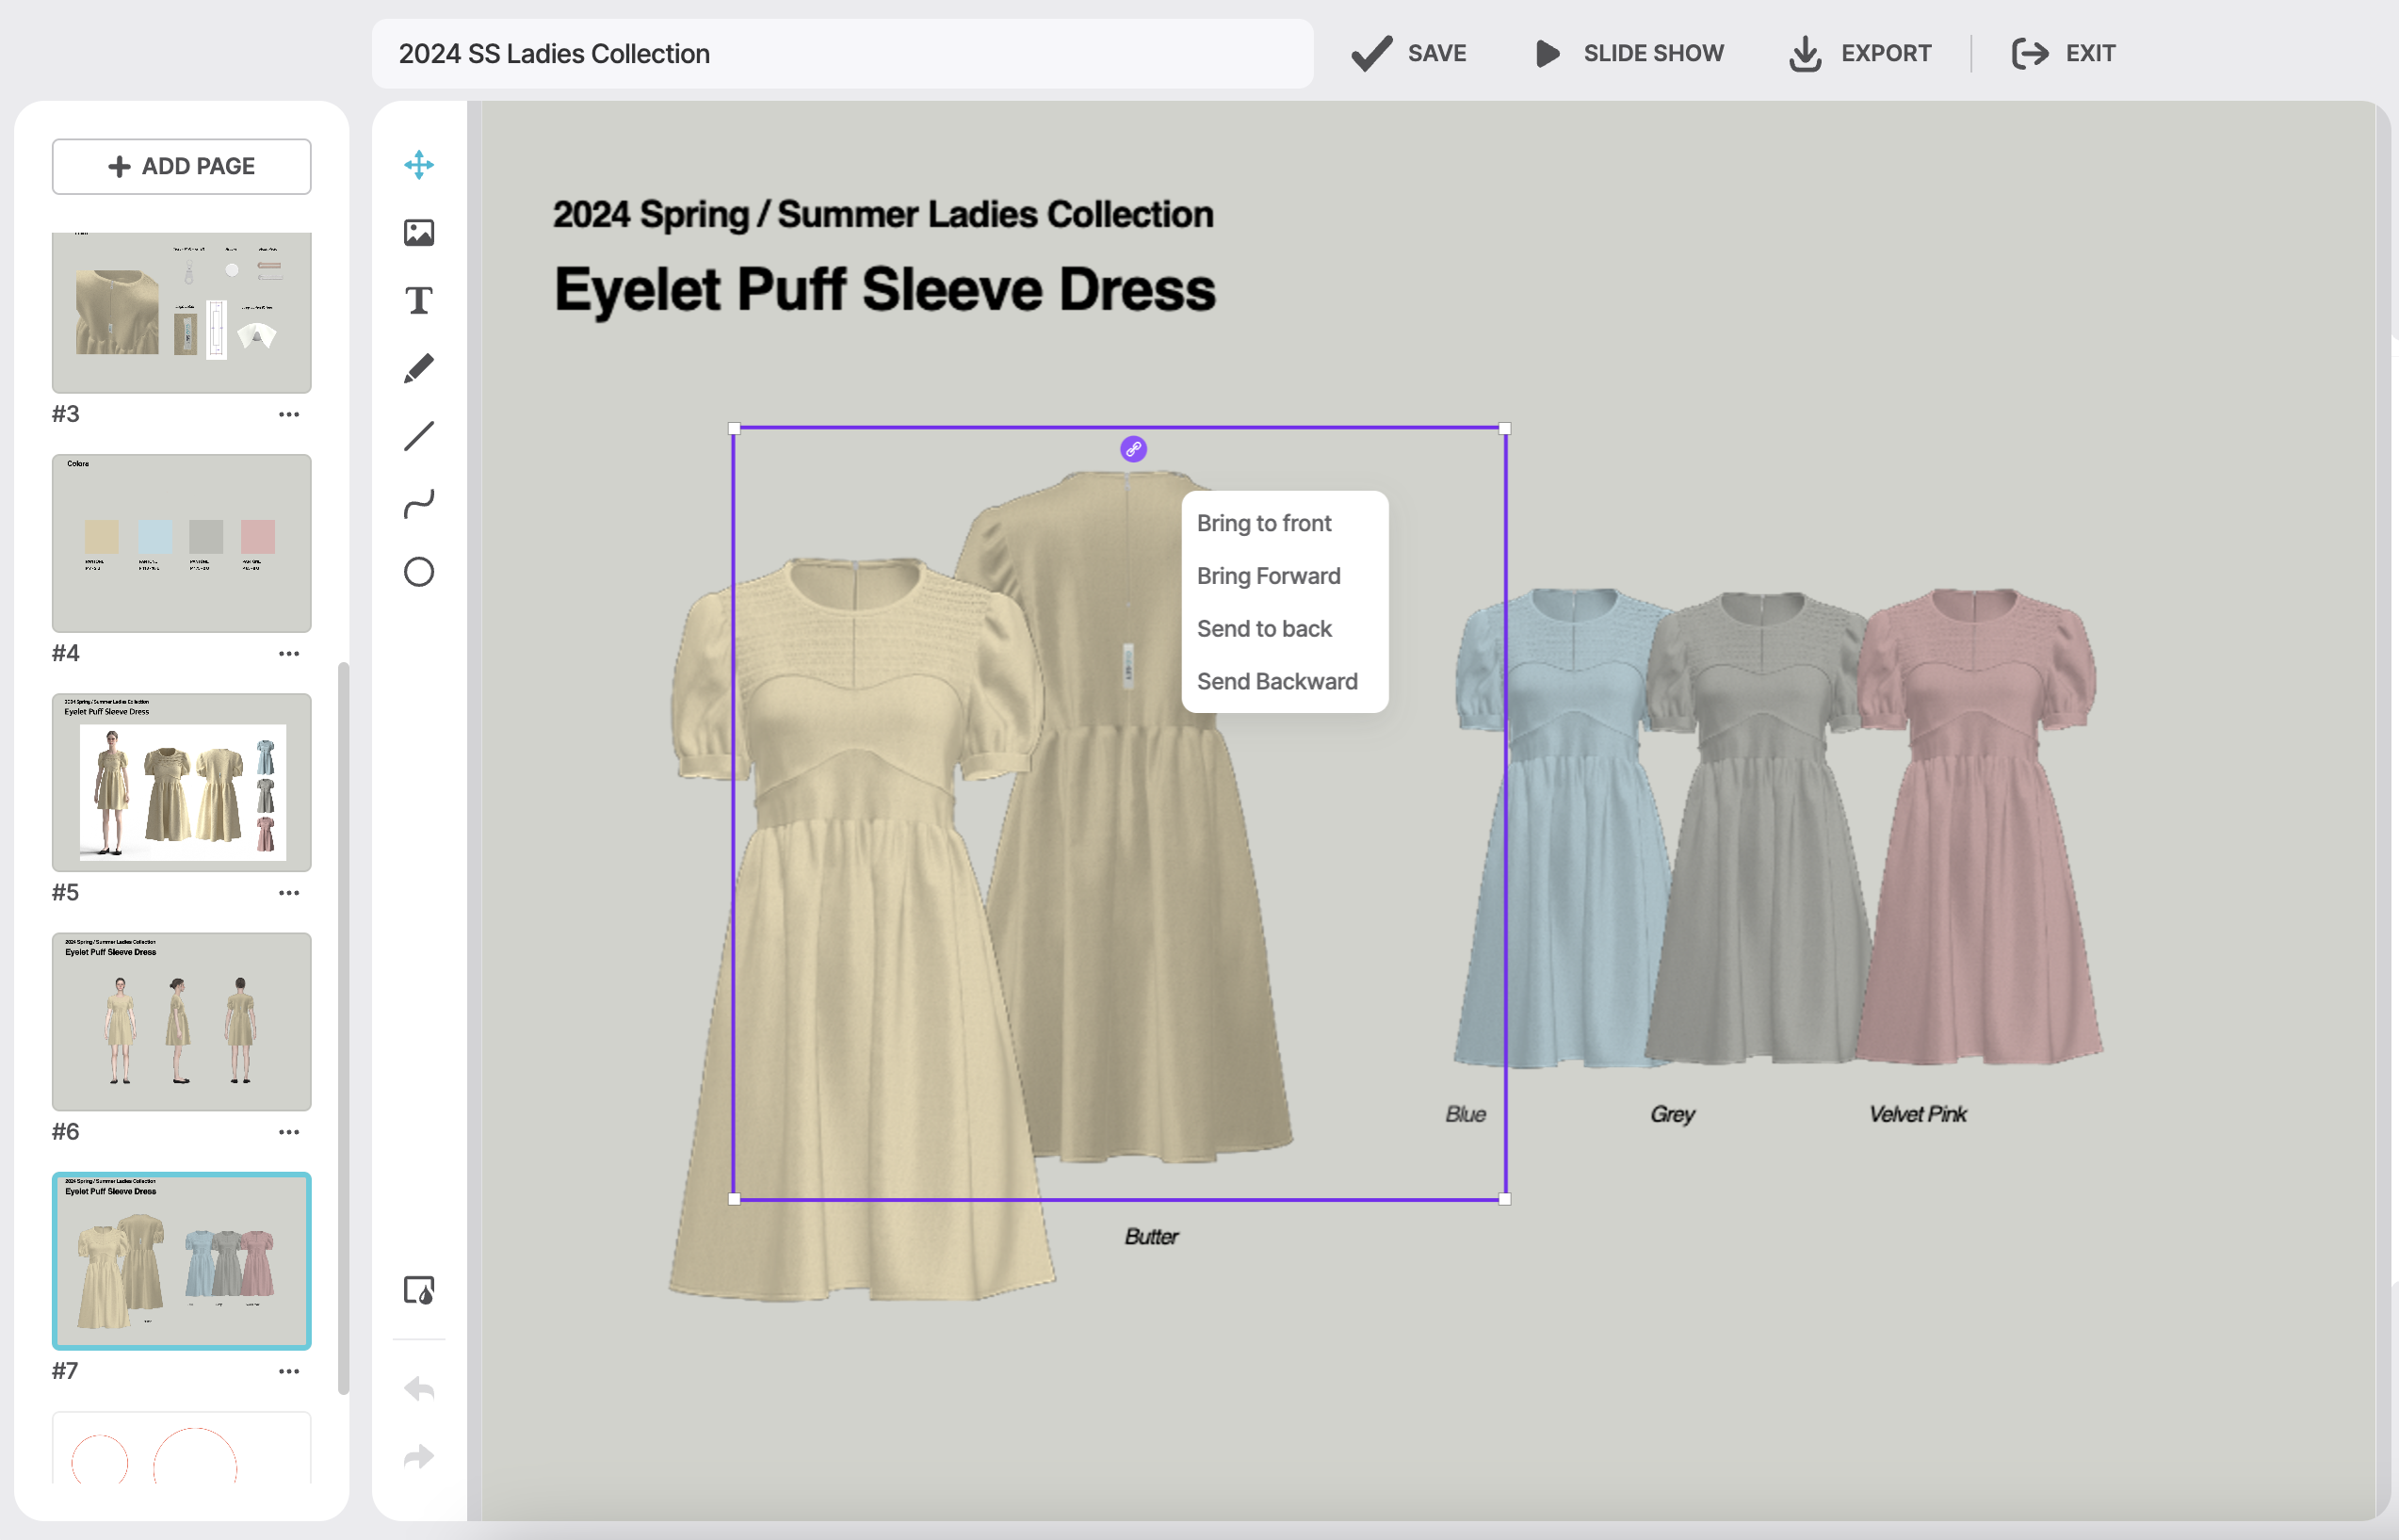
Task: Exit the editor
Action: tap(2063, 53)
